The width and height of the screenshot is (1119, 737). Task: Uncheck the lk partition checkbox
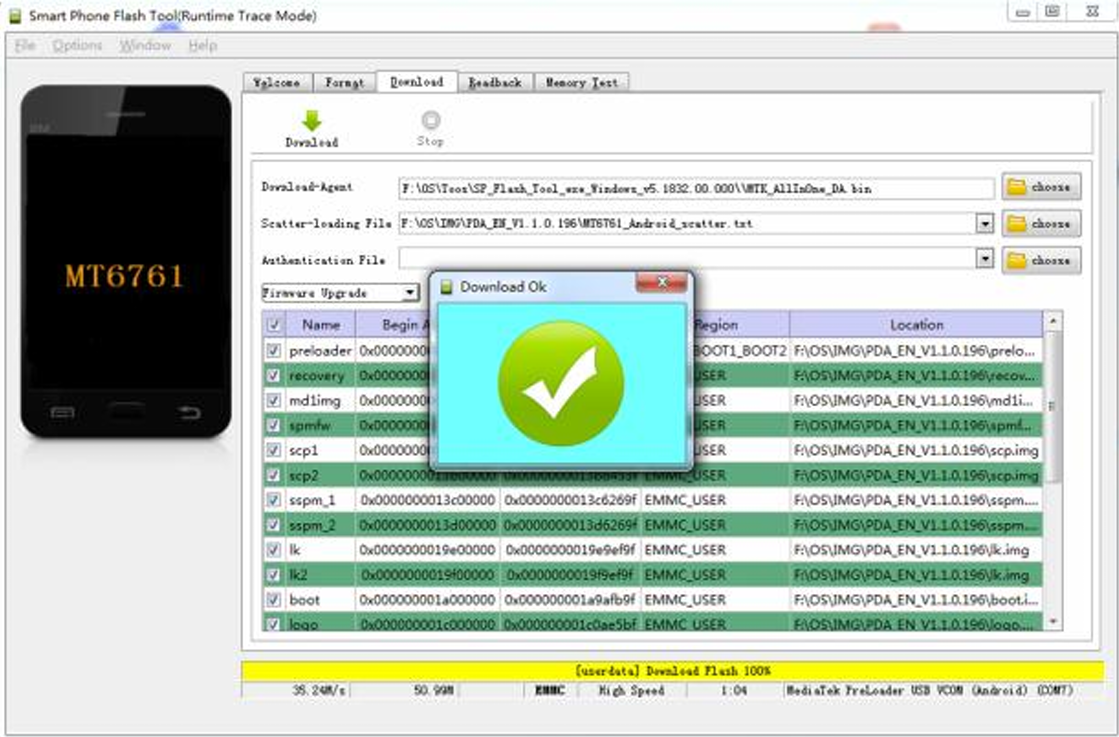point(273,550)
